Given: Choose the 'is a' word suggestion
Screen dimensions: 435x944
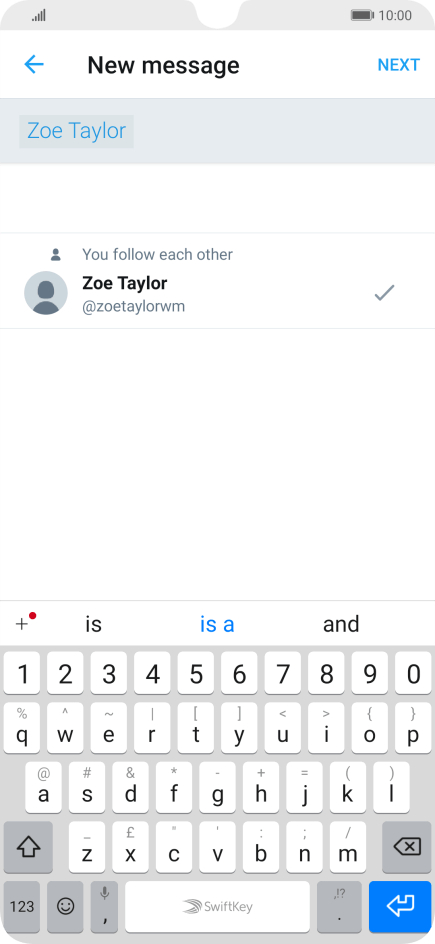Looking at the screenshot, I should tap(217, 624).
